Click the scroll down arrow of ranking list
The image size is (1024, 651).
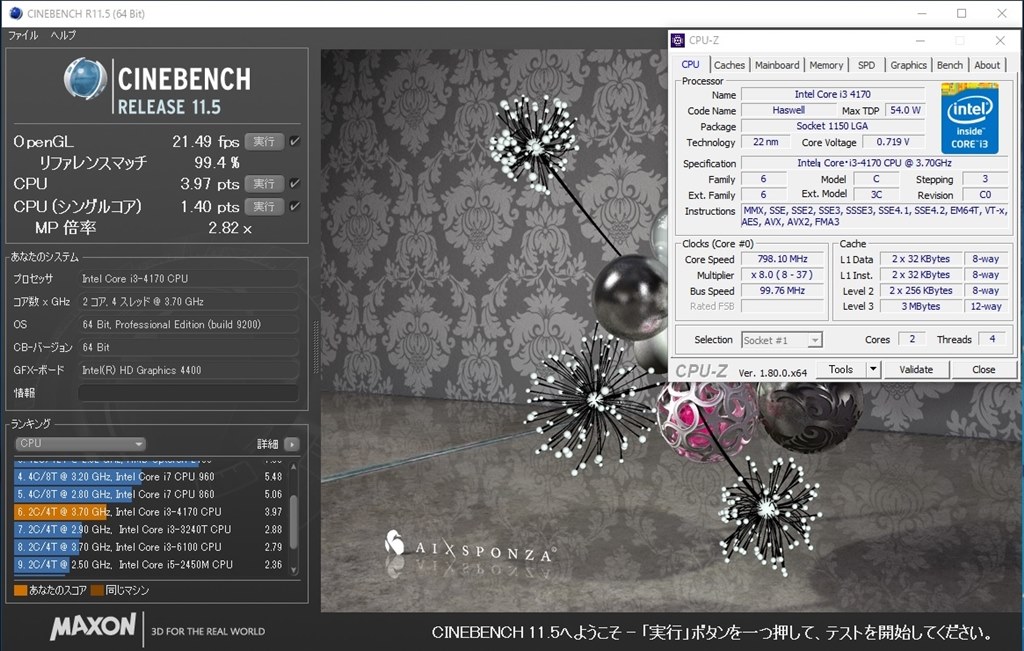coord(293,570)
